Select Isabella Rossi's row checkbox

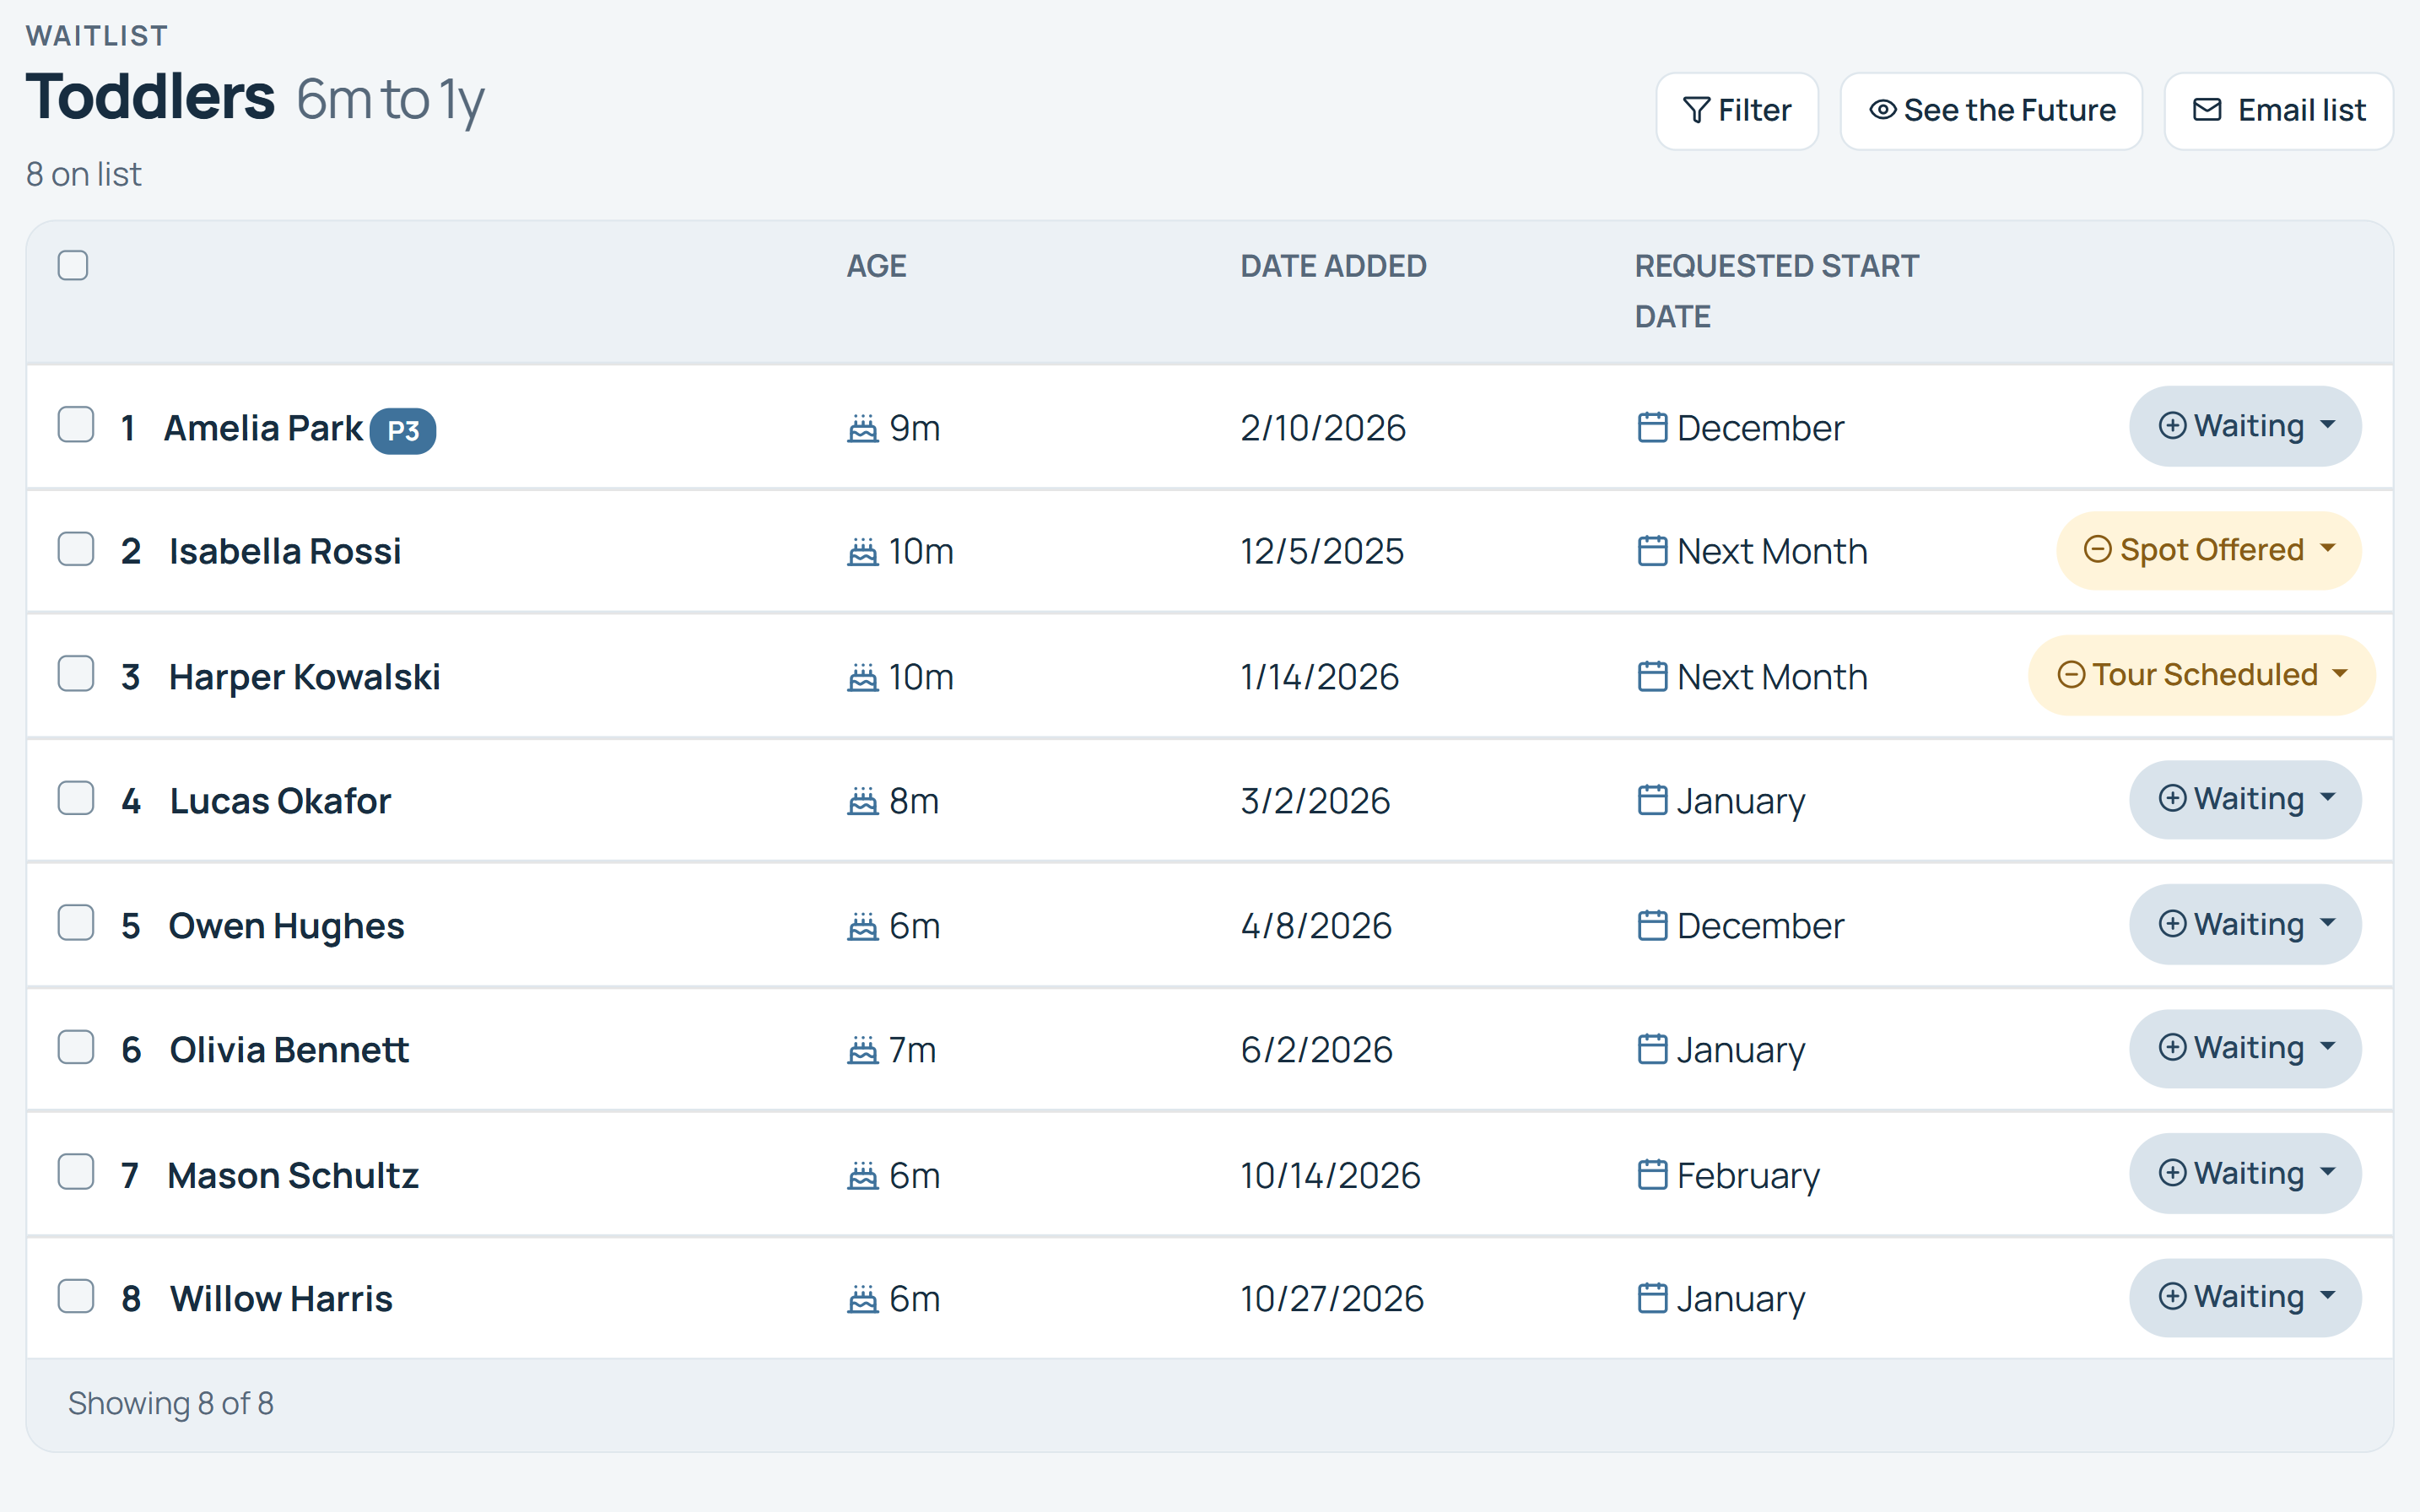pyautogui.click(x=76, y=549)
